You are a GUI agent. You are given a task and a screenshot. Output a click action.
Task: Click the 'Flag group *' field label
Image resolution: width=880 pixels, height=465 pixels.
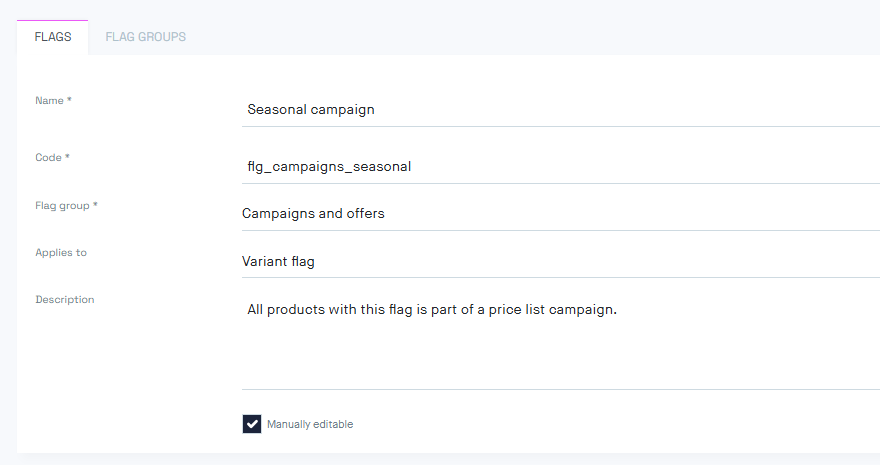pyautogui.click(x=66, y=205)
